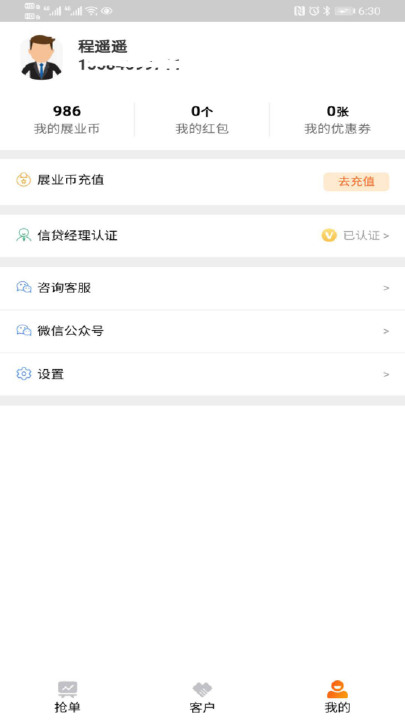Tap the user avatar picture
The width and height of the screenshot is (405, 720).
(x=41, y=58)
